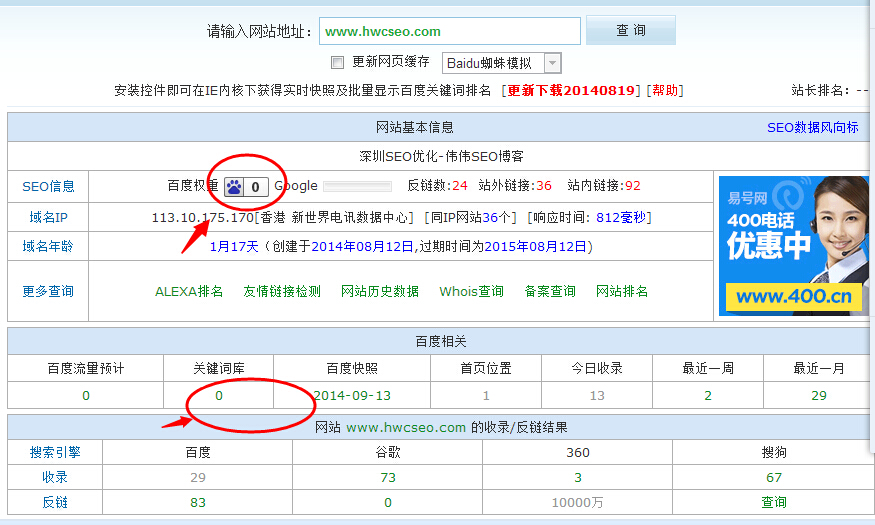Toggle the 更新网页缓存 checkbox
This screenshot has width=875, height=525.
click(x=337, y=62)
